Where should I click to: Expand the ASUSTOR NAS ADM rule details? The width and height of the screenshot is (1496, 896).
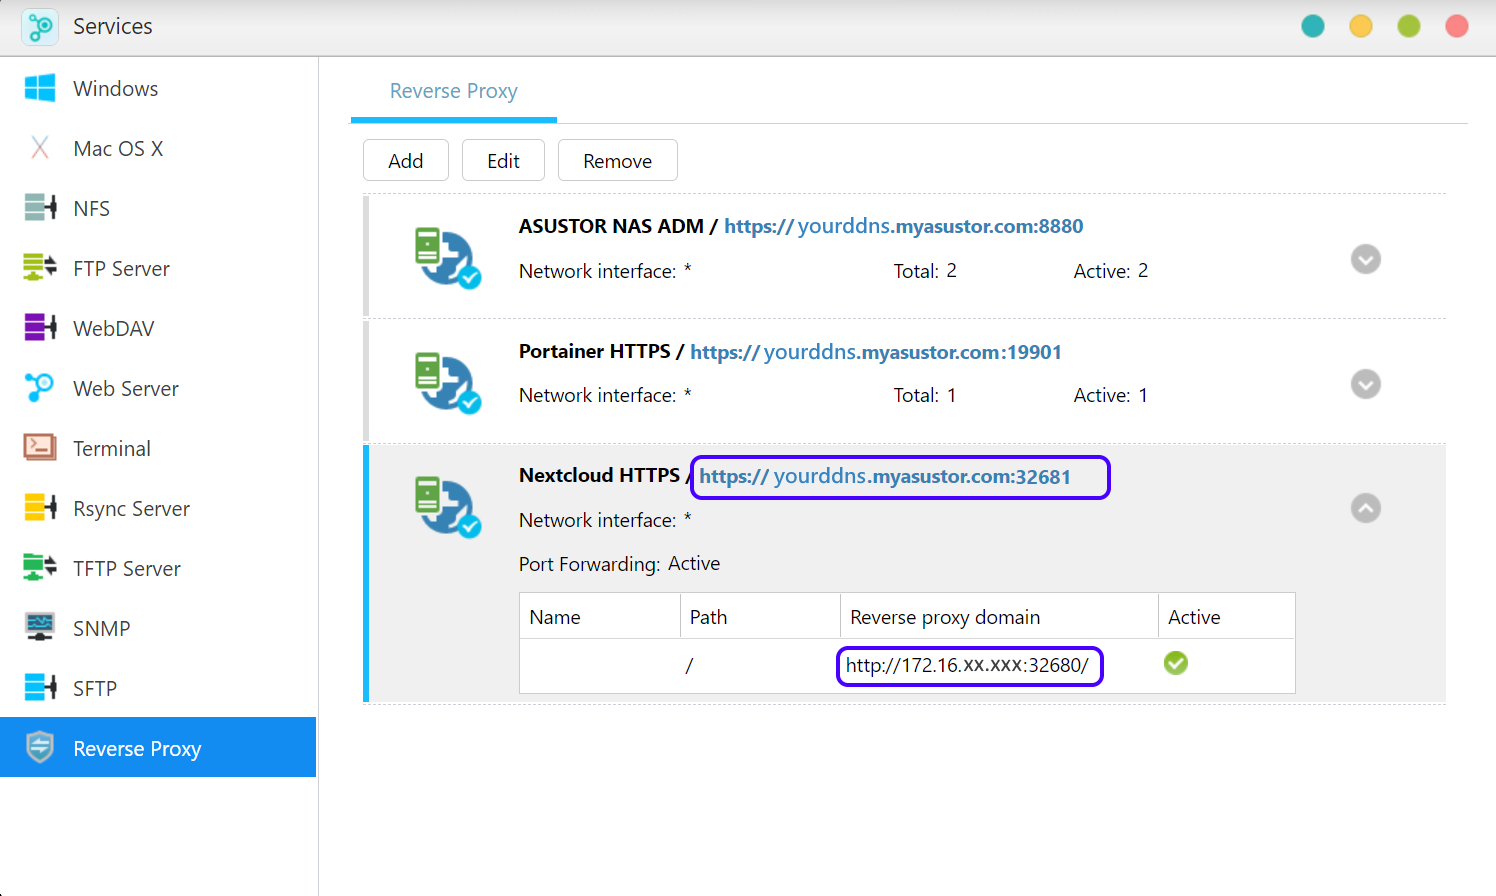coord(1366,259)
